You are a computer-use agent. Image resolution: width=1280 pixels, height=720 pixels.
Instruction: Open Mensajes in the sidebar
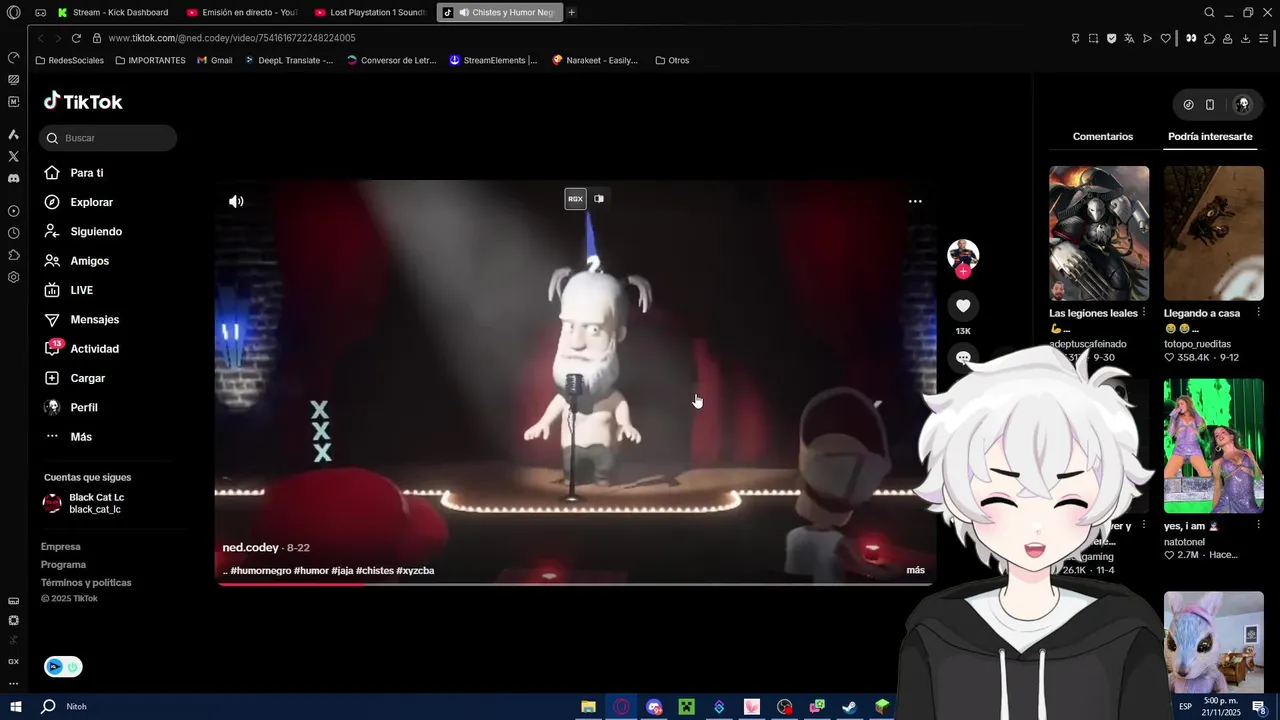pos(82,319)
